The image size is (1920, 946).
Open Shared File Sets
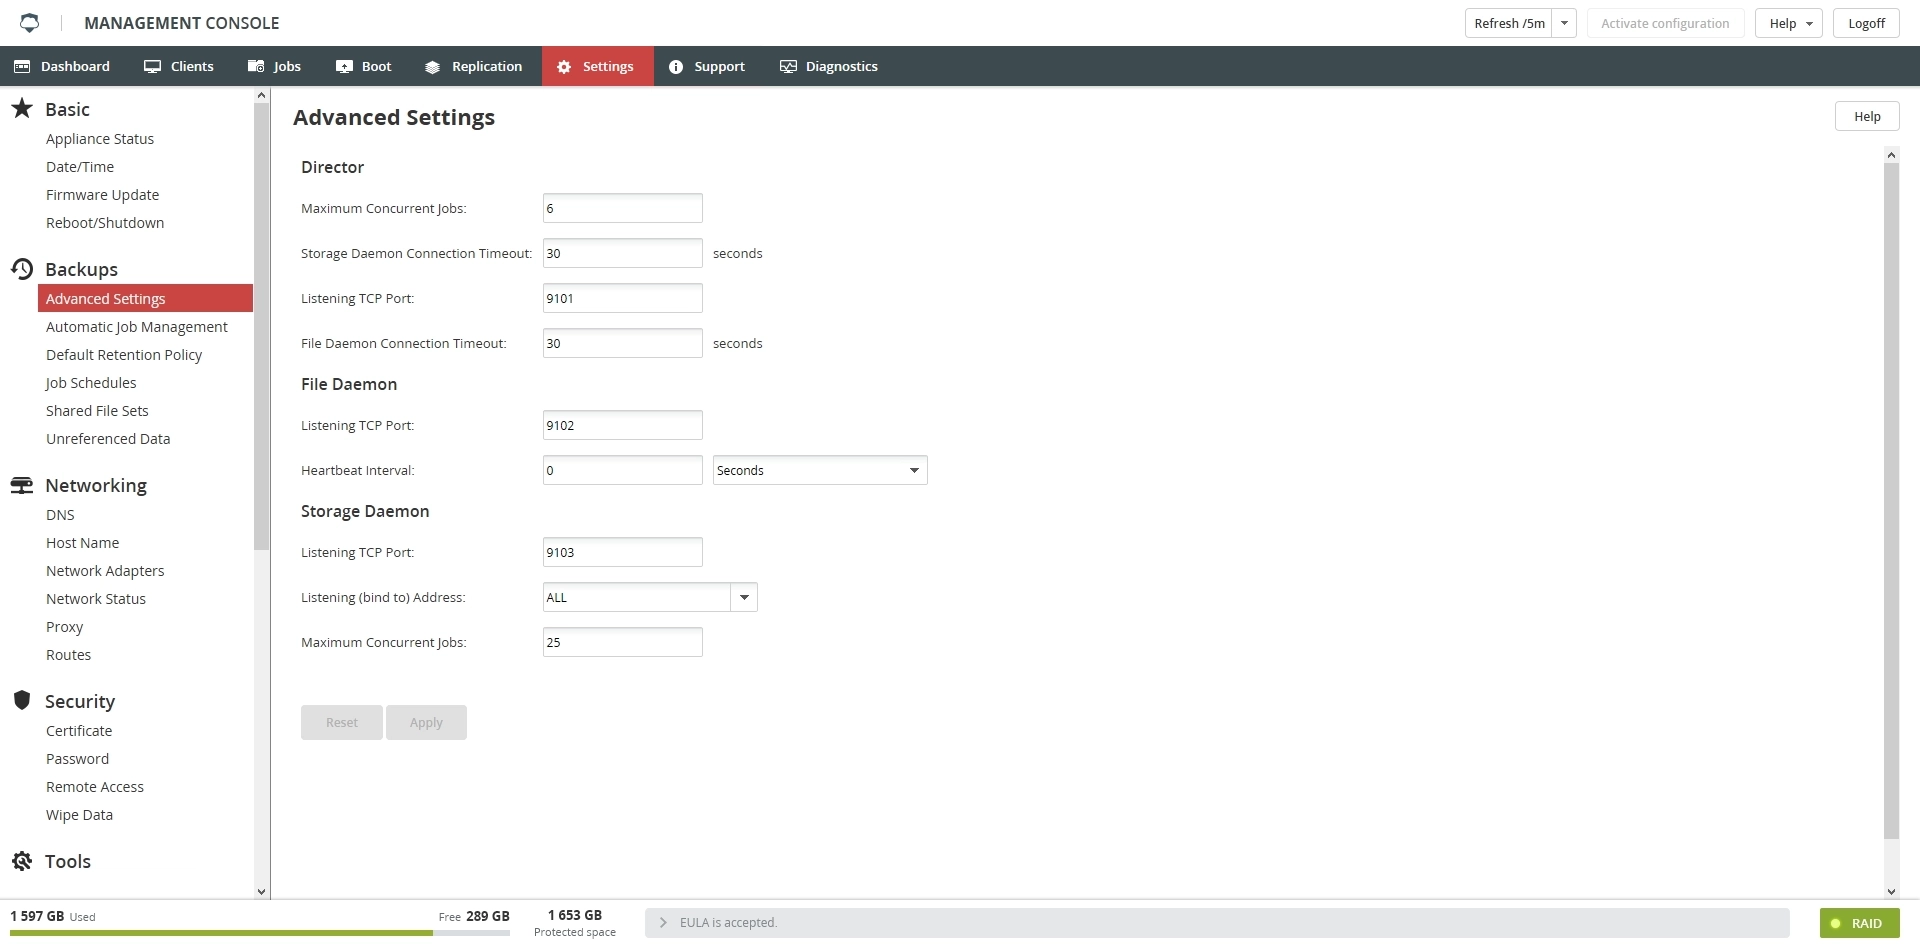pos(97,411)
